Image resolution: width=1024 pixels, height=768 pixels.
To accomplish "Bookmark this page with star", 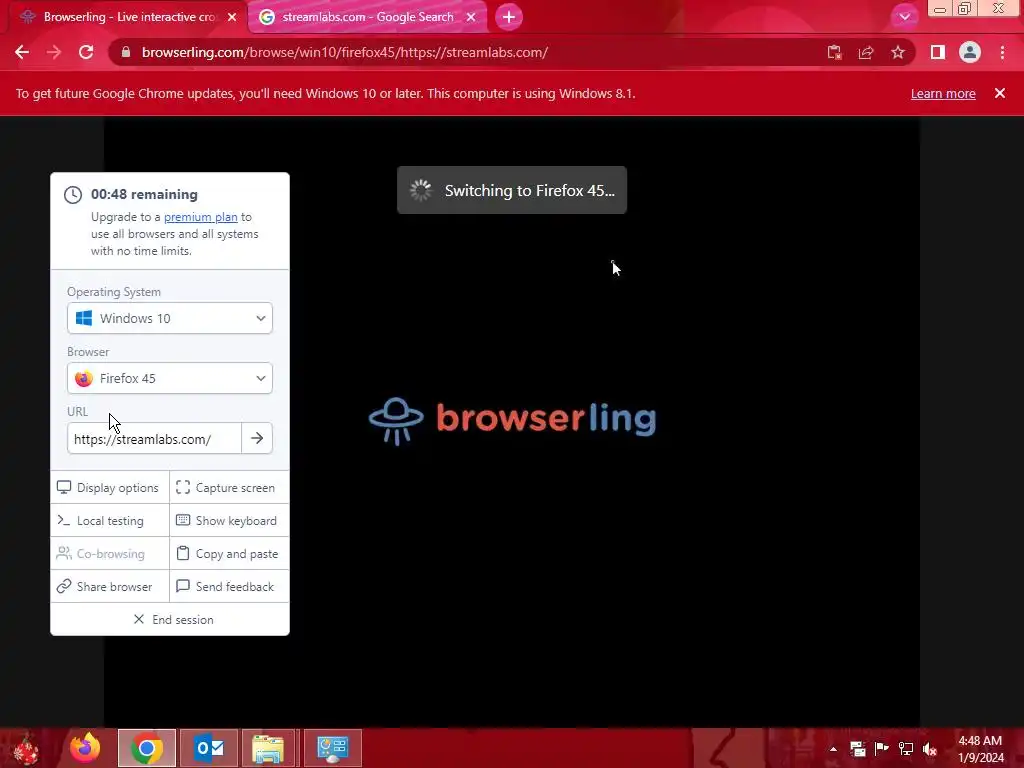I will (898, 52).
